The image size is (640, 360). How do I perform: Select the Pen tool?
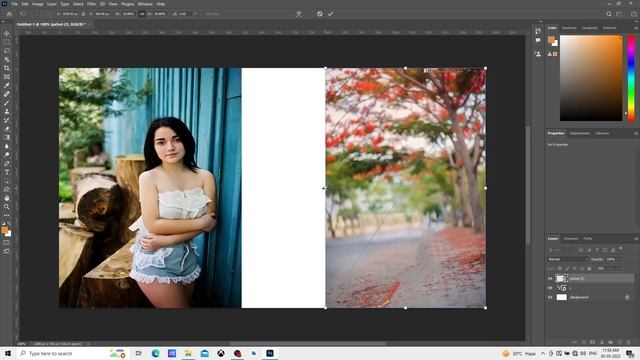pos(7,163)
